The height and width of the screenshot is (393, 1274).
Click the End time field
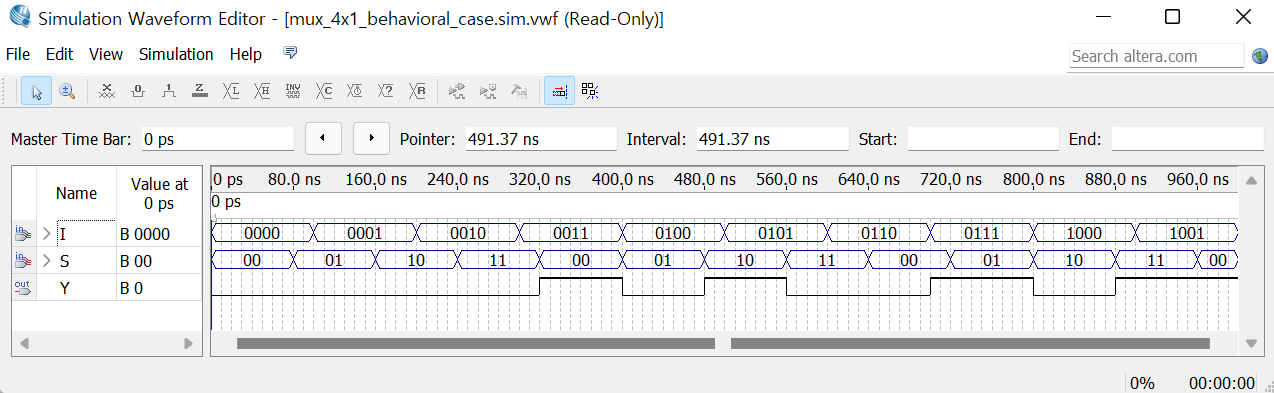(1187, 139)
